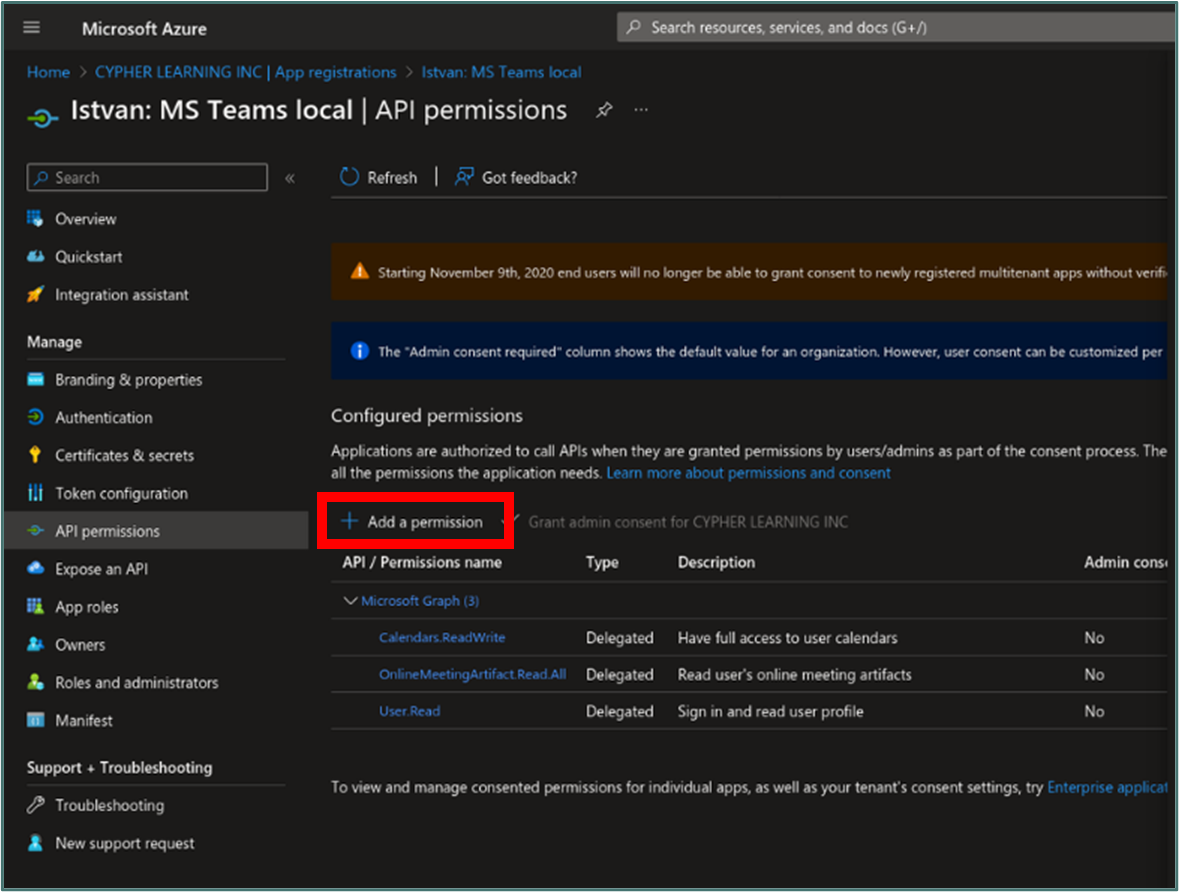Click the Admin consent column header
Viewport: 1179px width, 892px height.
1125,563
